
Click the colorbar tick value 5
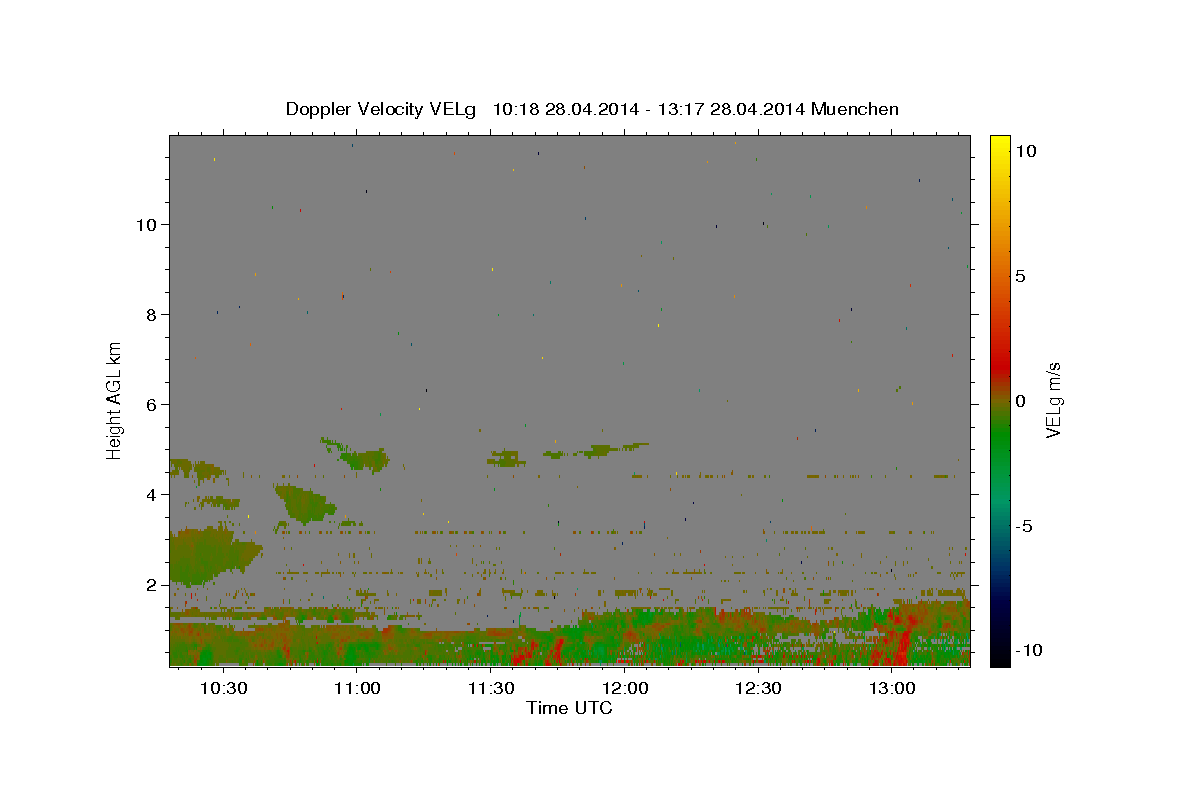1021,276
